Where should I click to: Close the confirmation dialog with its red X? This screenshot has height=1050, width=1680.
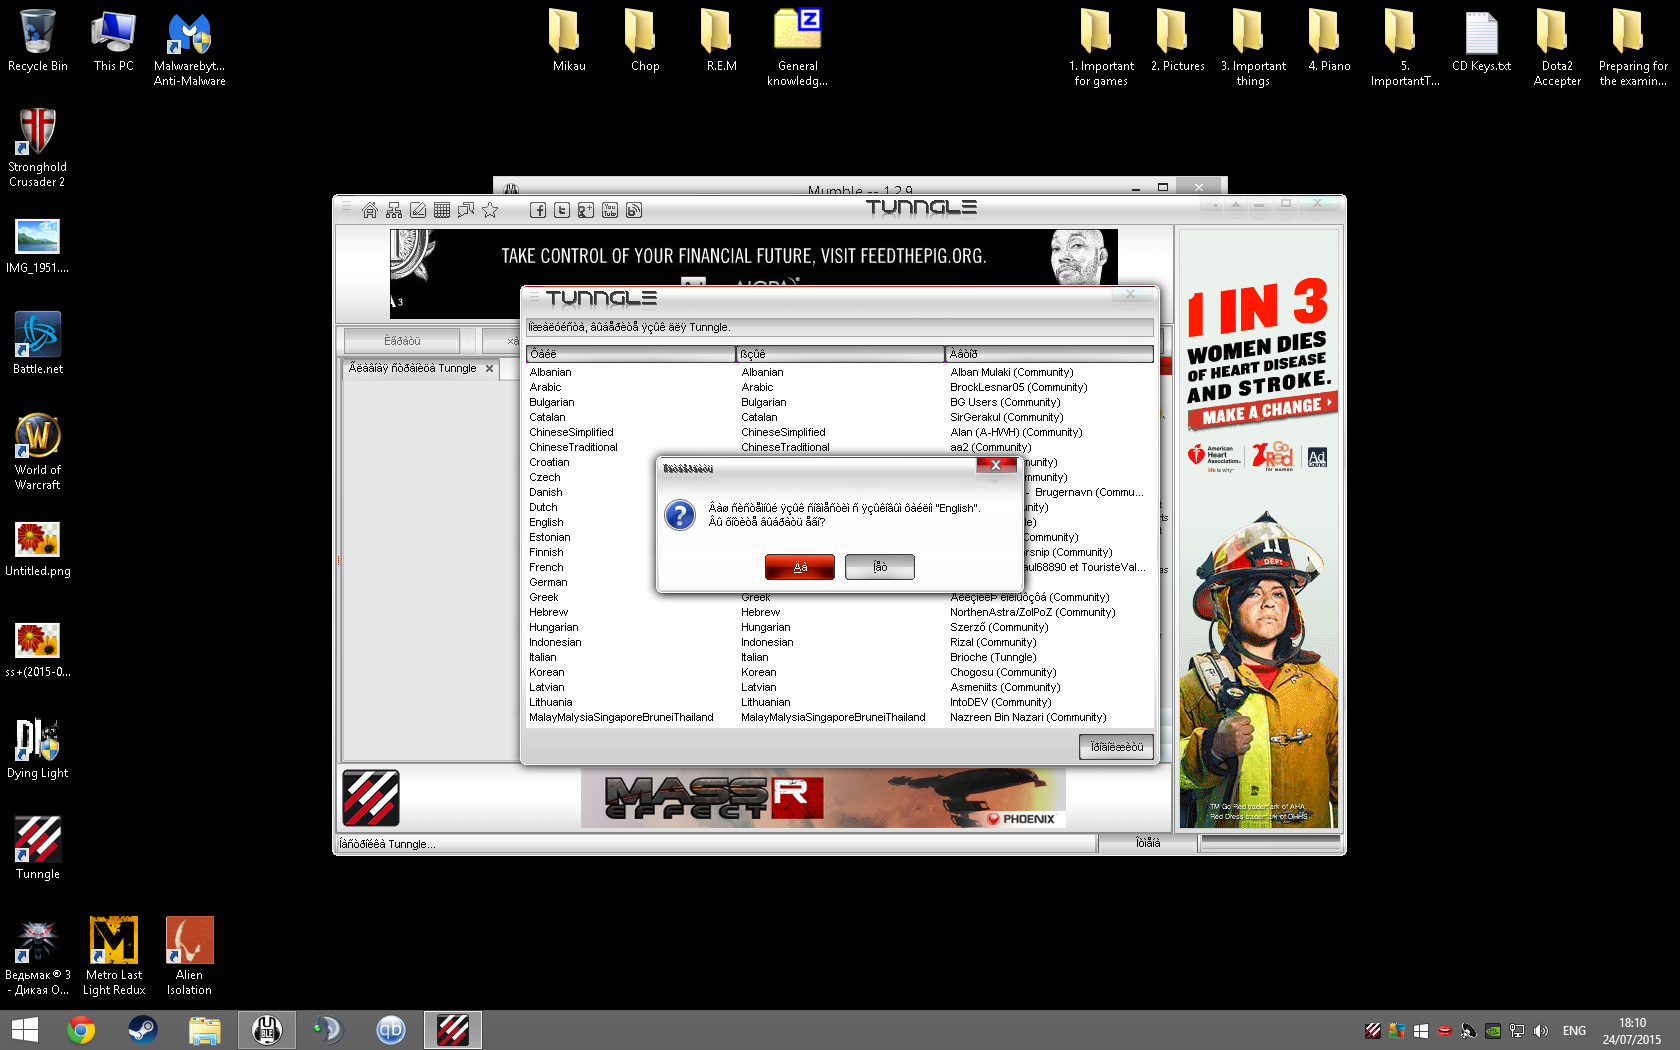point(996,465)
